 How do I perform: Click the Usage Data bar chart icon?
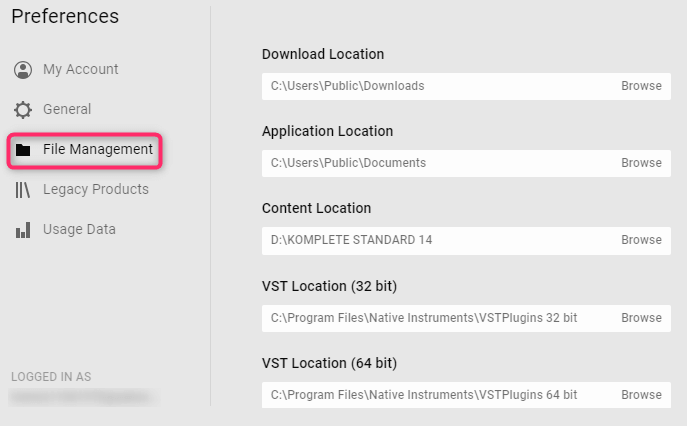point(23,230)
